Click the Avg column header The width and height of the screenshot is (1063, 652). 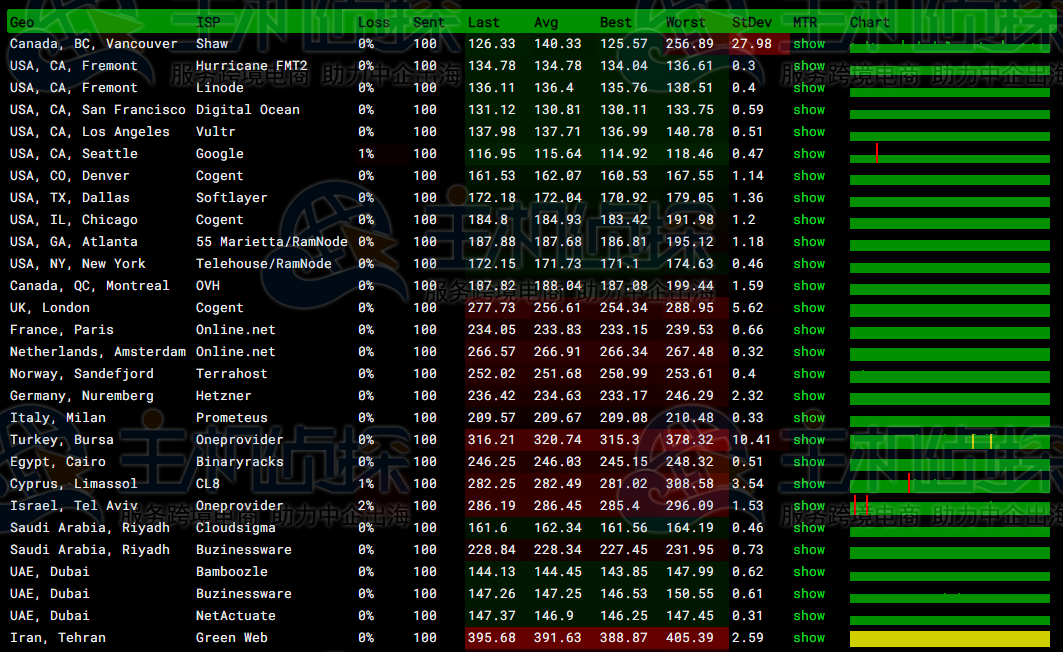(x=546, y=22)
